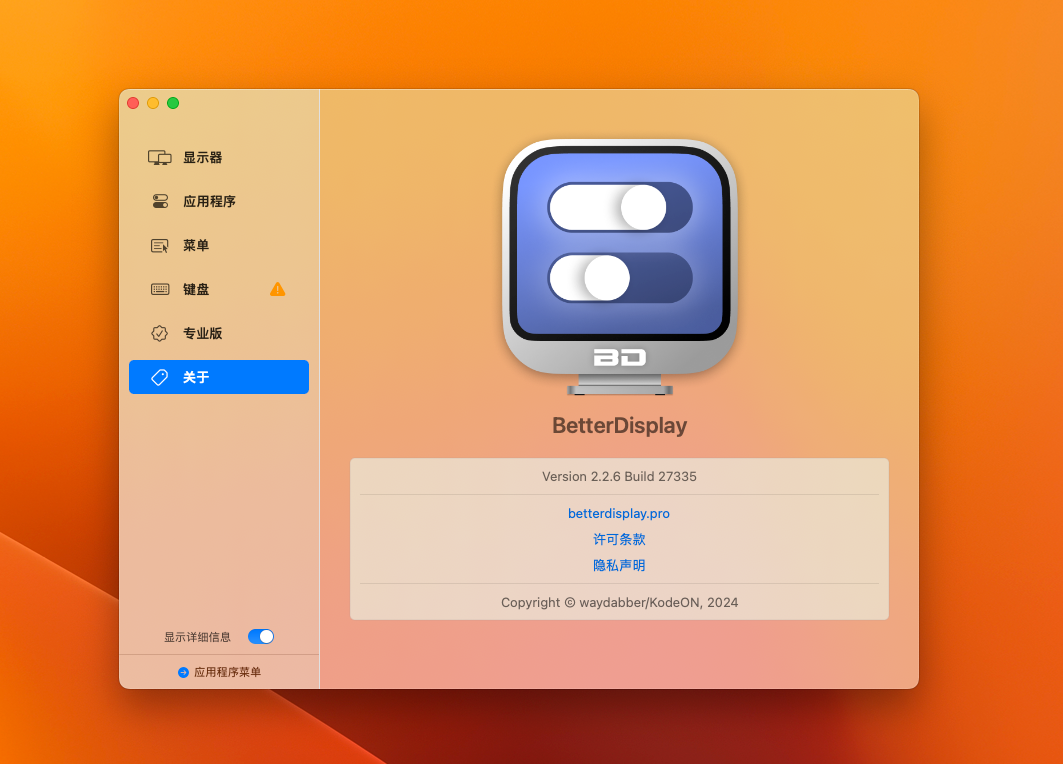Open the 隐私声明 privacy statement link
This screenshot has height=764, width=1063.
[619, 565]
